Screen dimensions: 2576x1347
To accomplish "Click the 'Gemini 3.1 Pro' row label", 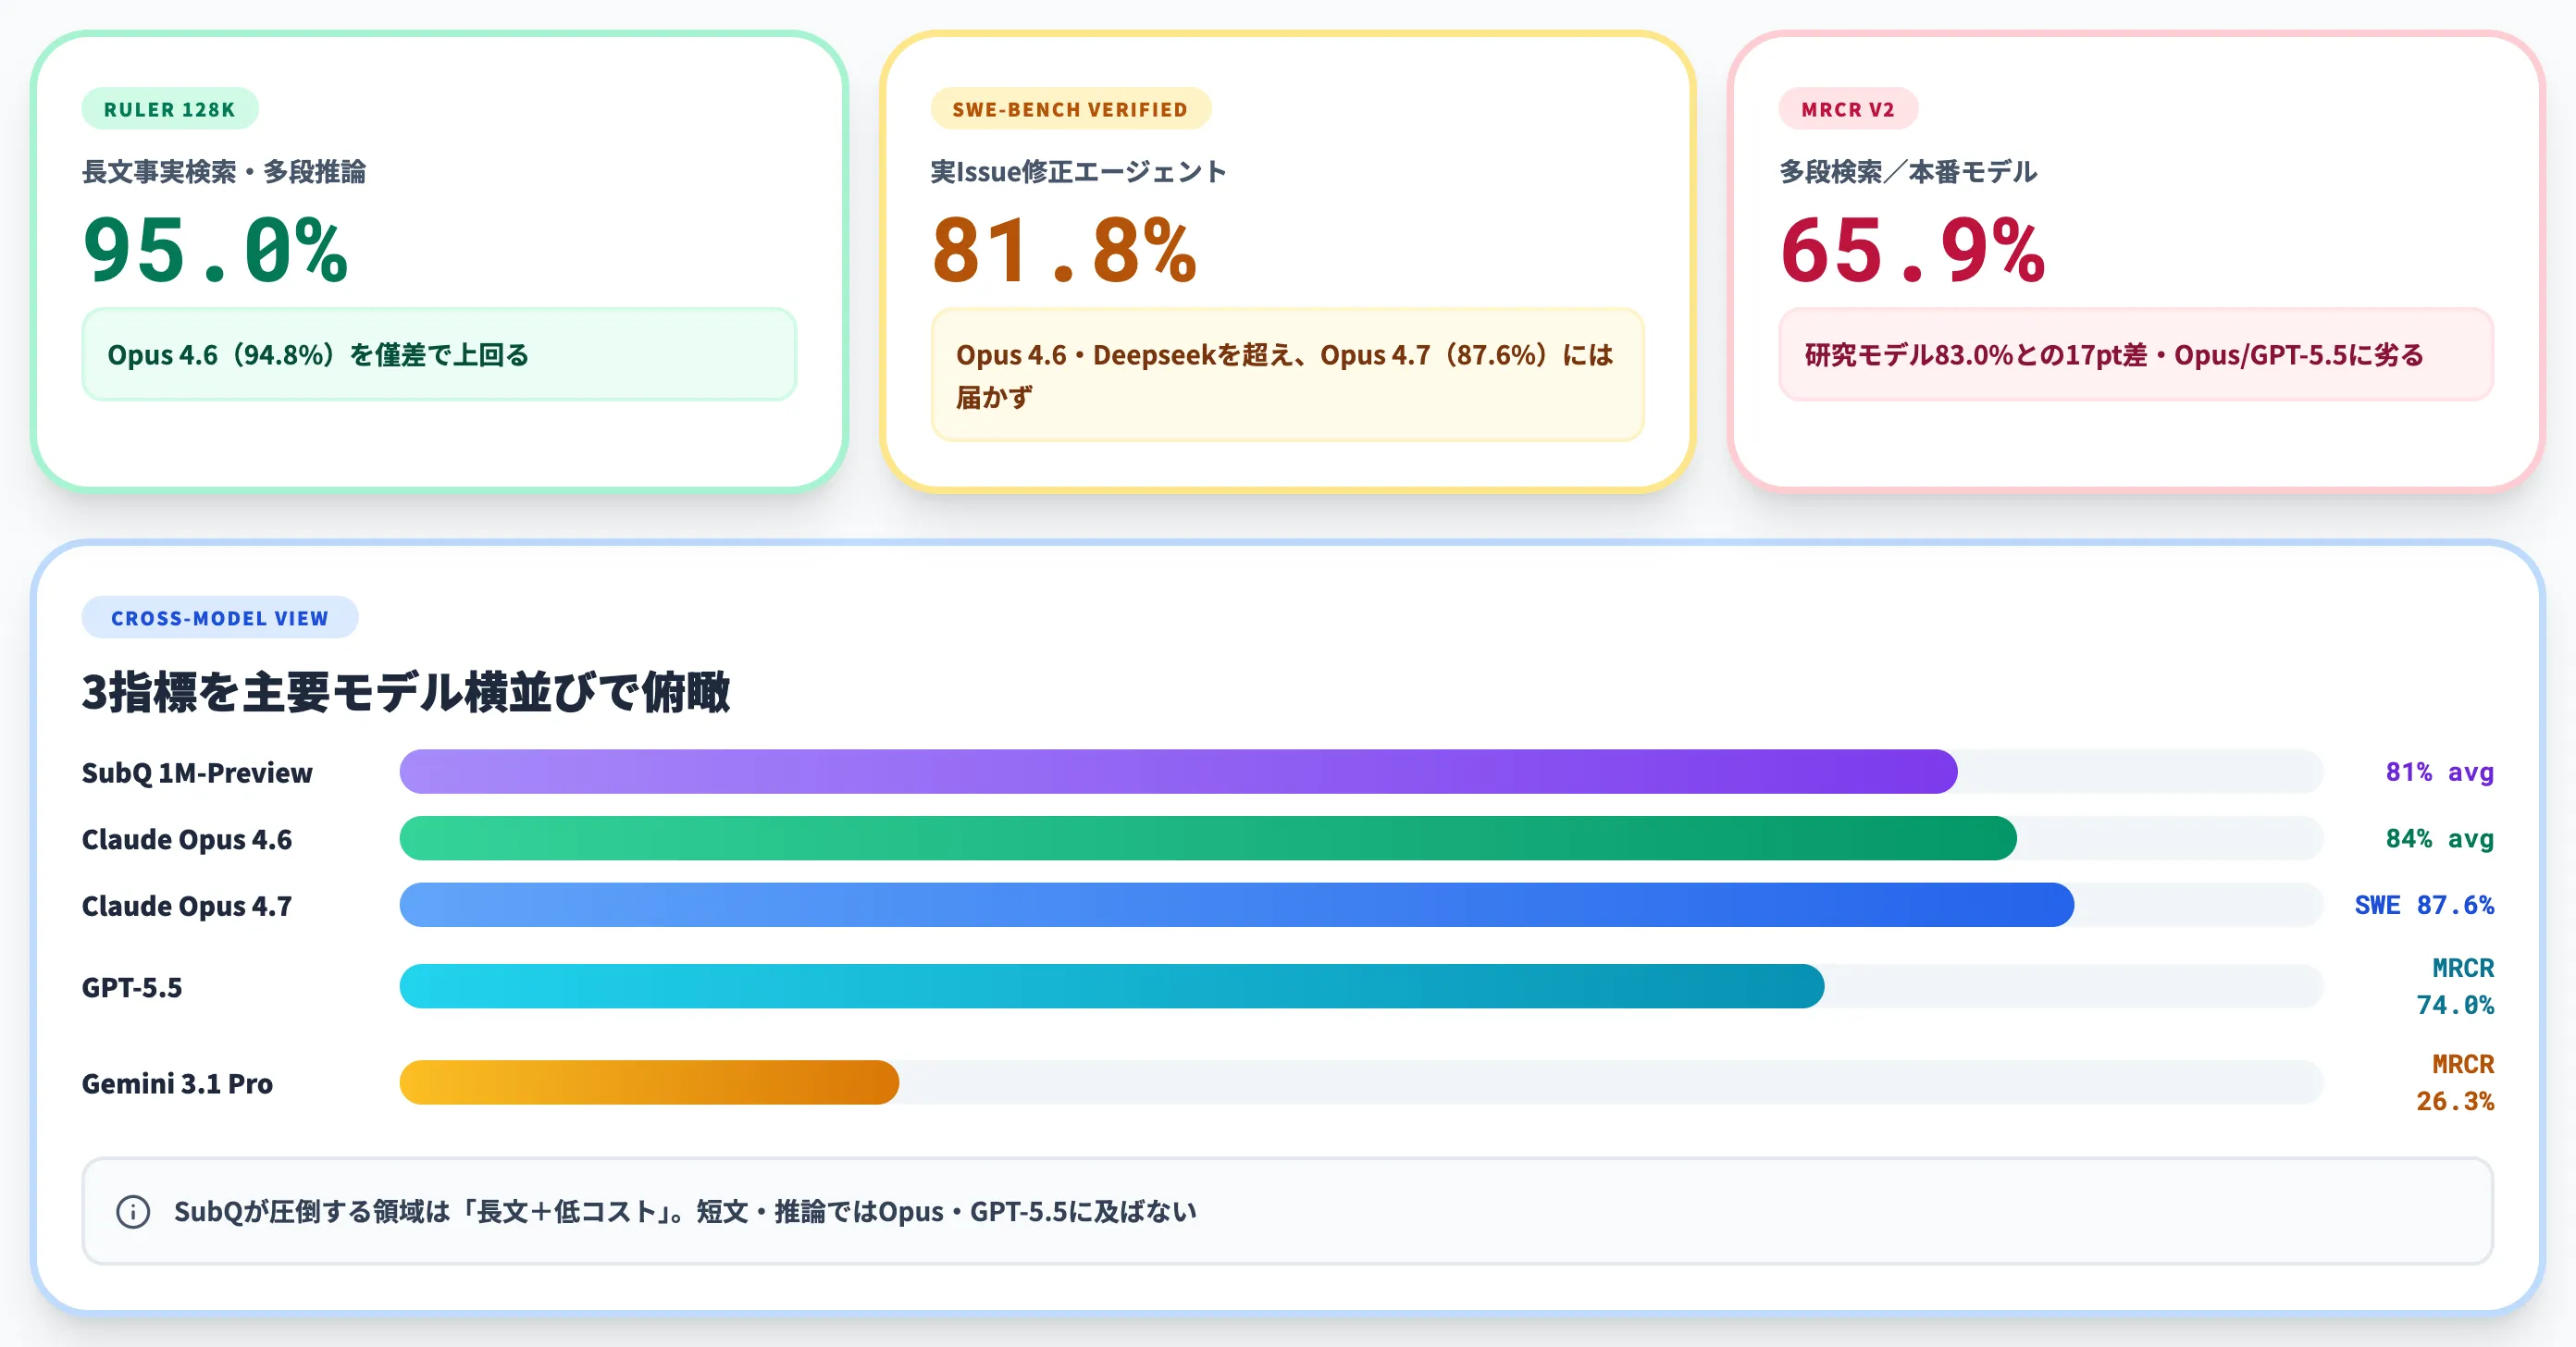I will (177, 1083).
